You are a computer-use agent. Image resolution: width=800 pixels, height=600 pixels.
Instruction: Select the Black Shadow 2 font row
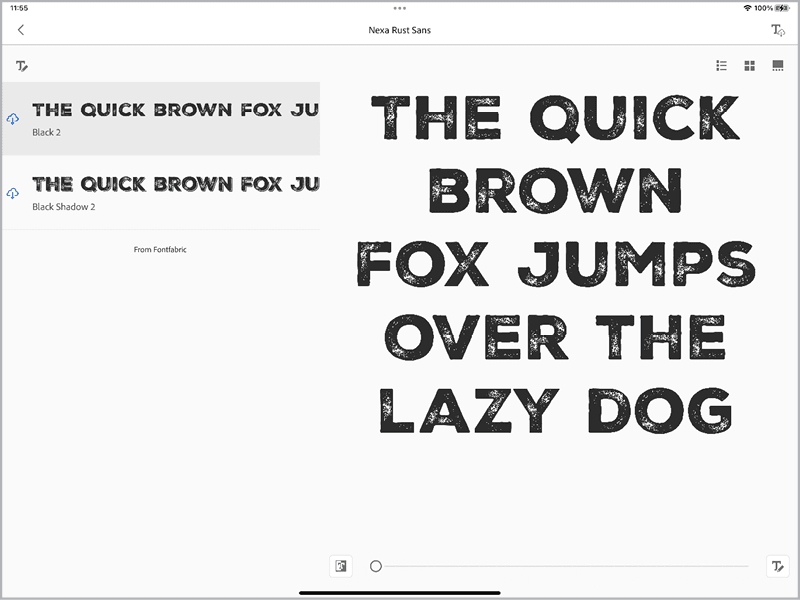point(161,193)
